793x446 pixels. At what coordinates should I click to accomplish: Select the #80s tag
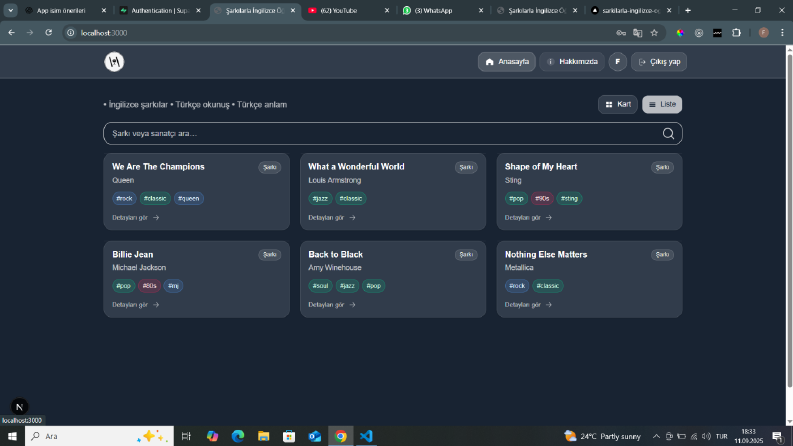[149, 286]
